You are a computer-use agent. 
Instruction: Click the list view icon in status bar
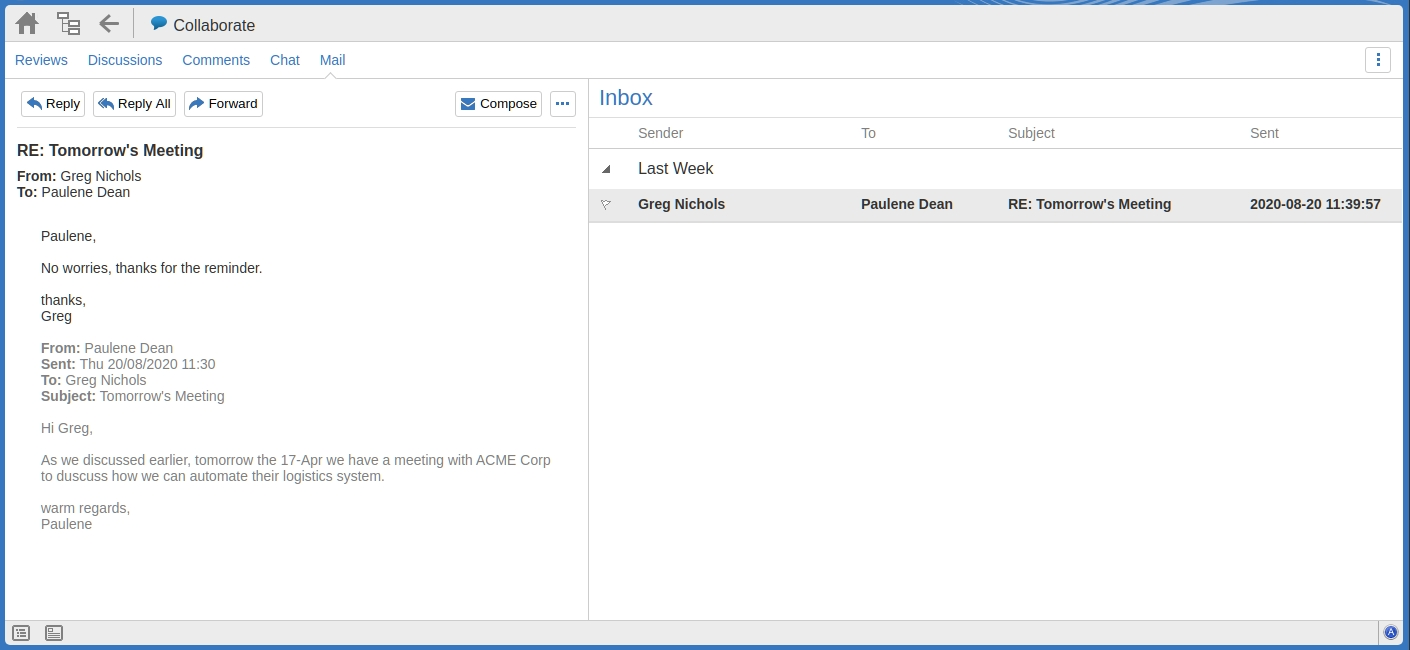[x=21, y=633]
